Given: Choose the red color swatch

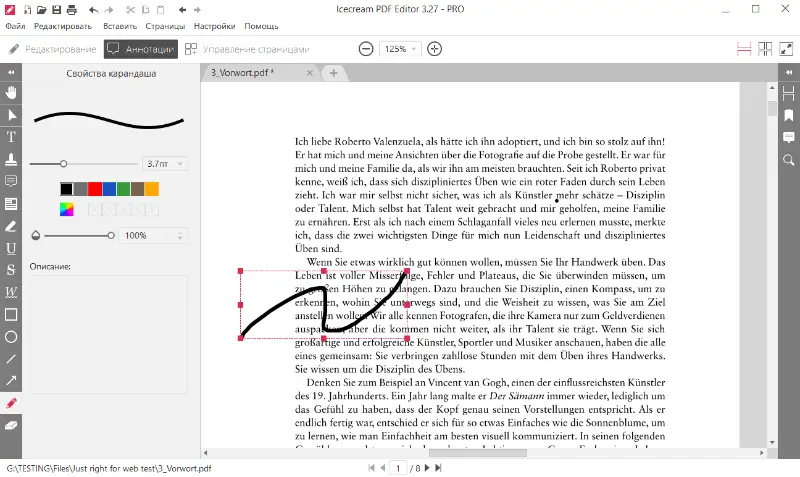Looking at the screenshot, I should (95, 189).
